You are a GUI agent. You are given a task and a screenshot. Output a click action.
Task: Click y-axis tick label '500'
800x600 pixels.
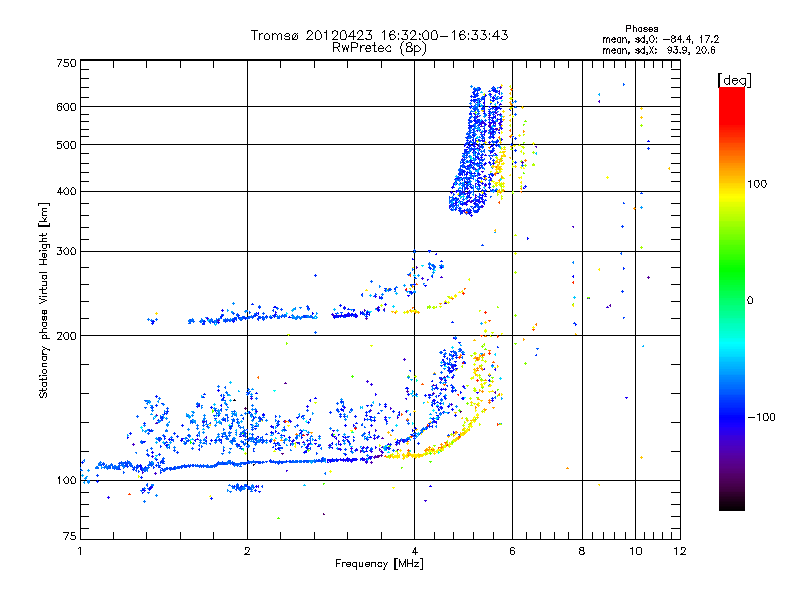[x=66, y=145]
